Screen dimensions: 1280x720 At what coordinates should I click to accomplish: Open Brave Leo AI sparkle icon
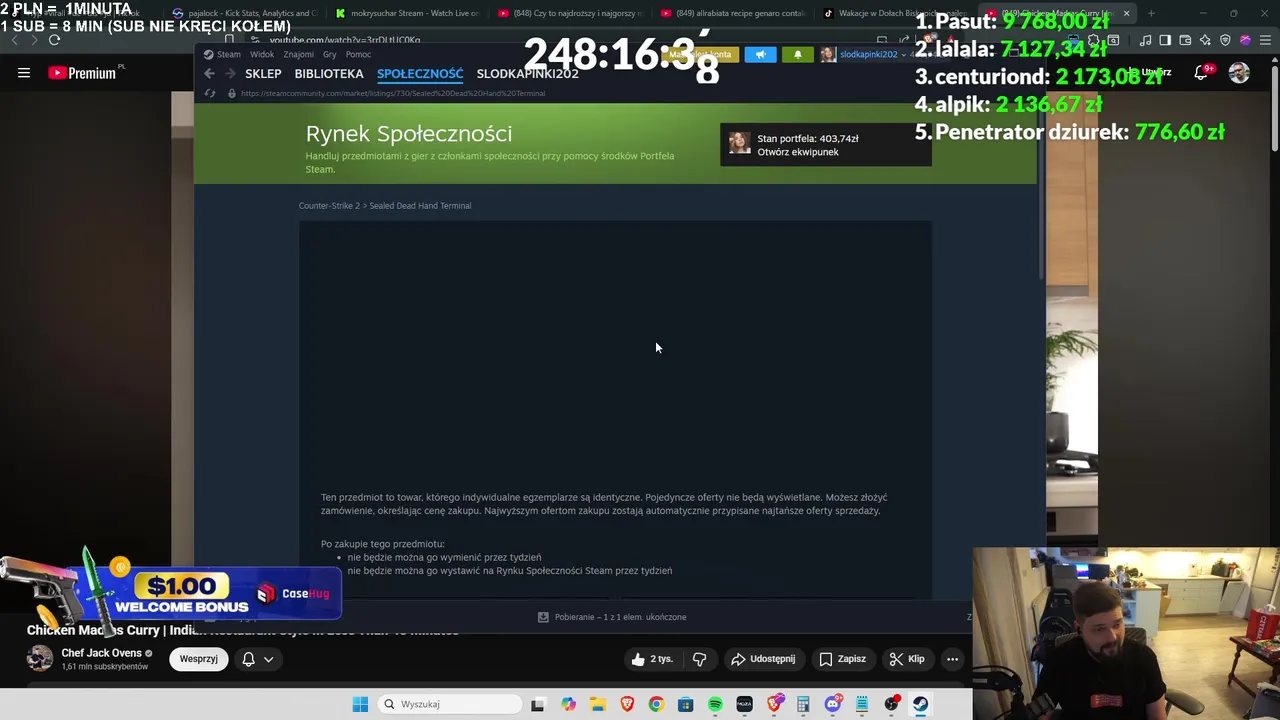[1205, 40]
